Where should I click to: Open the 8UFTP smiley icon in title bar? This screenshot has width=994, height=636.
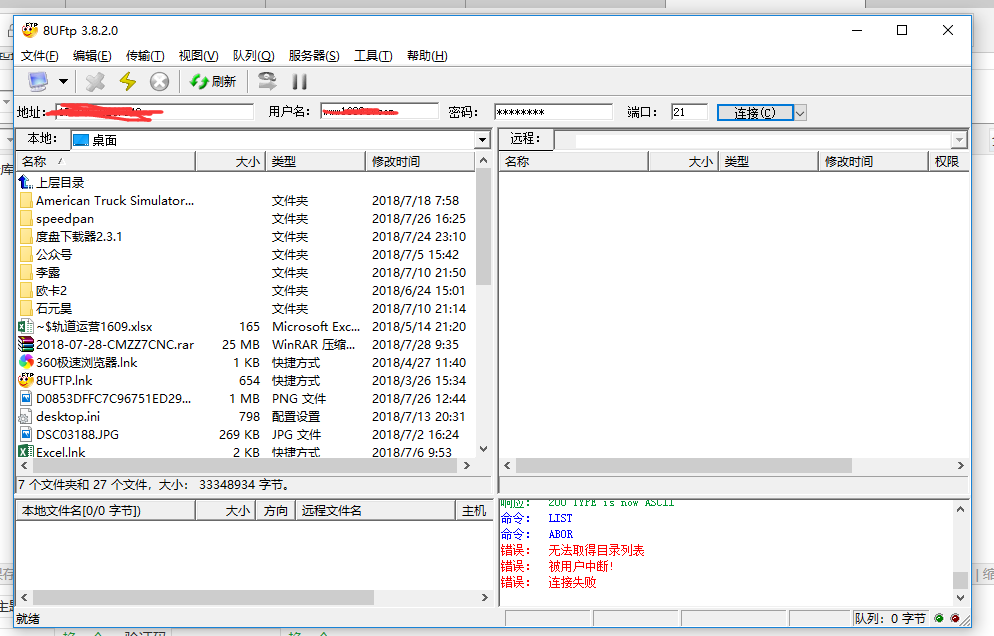pos(29,30)
